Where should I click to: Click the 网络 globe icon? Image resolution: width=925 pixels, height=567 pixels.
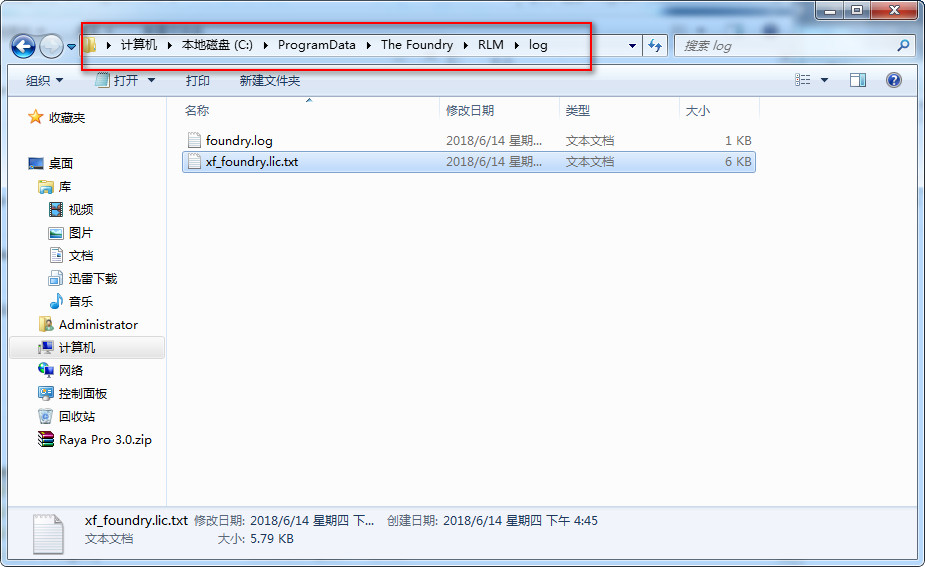click(x=45, y=370)
